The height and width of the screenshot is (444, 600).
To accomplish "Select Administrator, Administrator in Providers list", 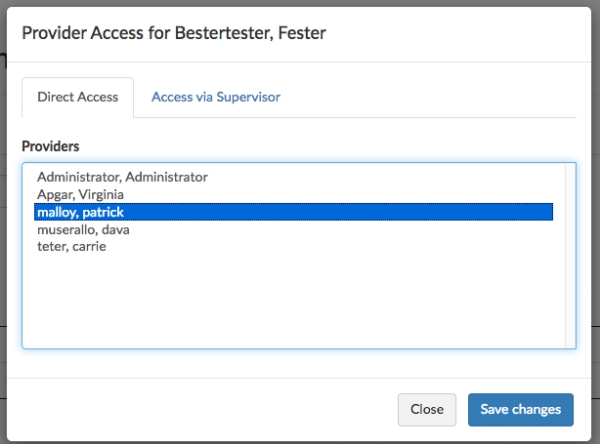I will pos(293,177).
